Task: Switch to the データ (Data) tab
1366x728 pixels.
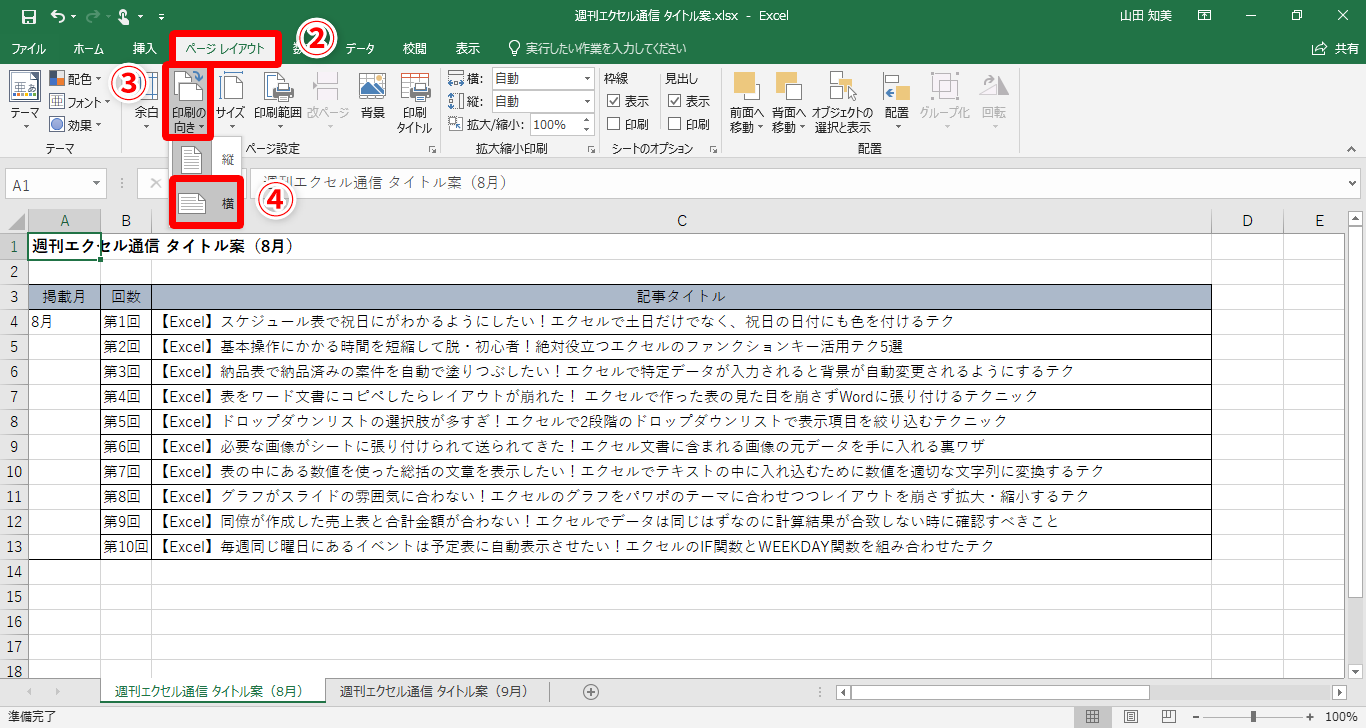Action: pyautogui.click(x=360, y=48)
